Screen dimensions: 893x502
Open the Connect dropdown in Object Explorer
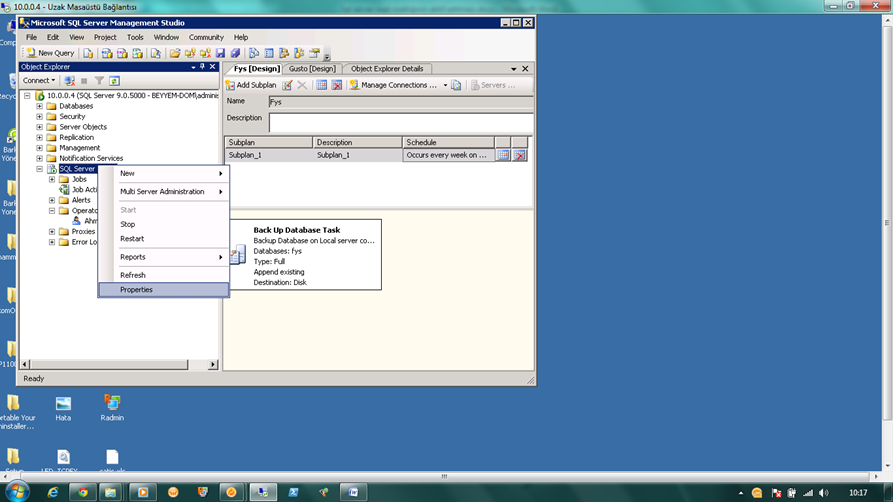(39, 80)
